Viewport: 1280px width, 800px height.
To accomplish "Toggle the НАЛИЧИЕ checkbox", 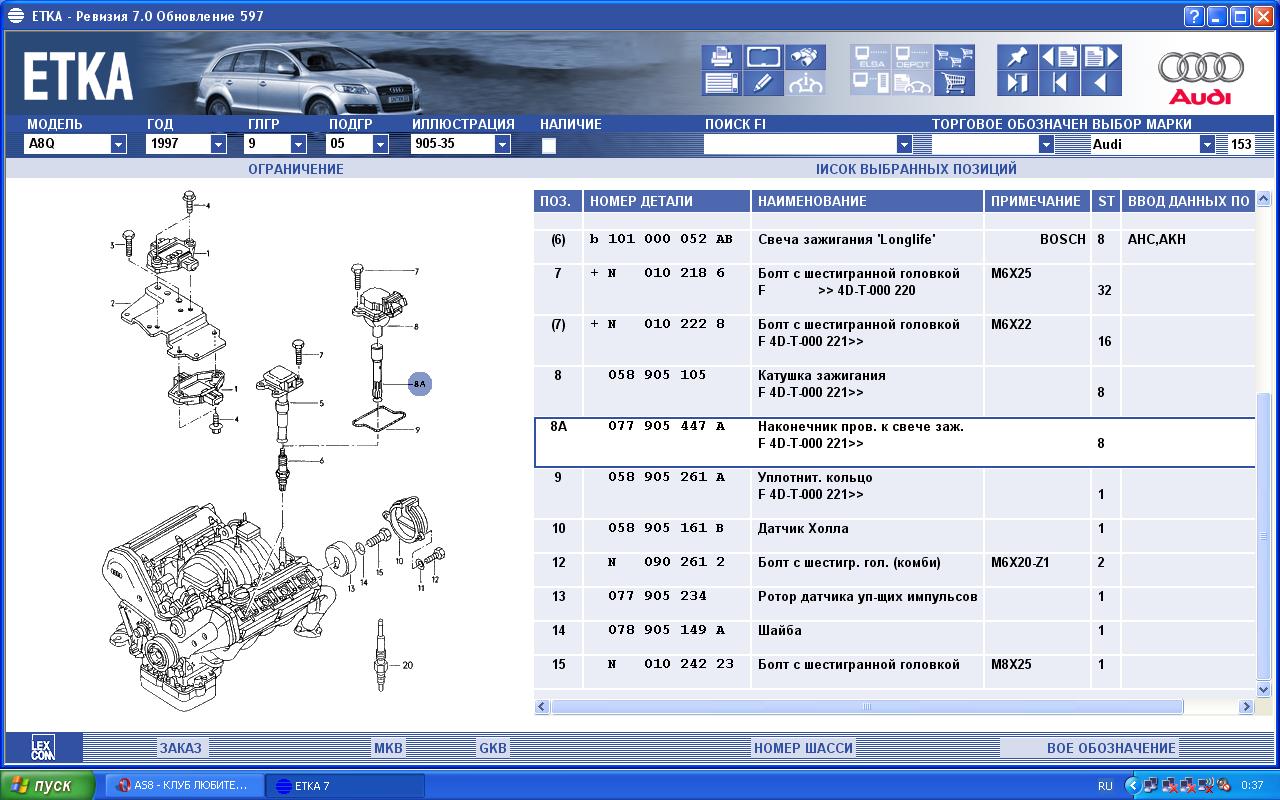I will coord(548,145).
